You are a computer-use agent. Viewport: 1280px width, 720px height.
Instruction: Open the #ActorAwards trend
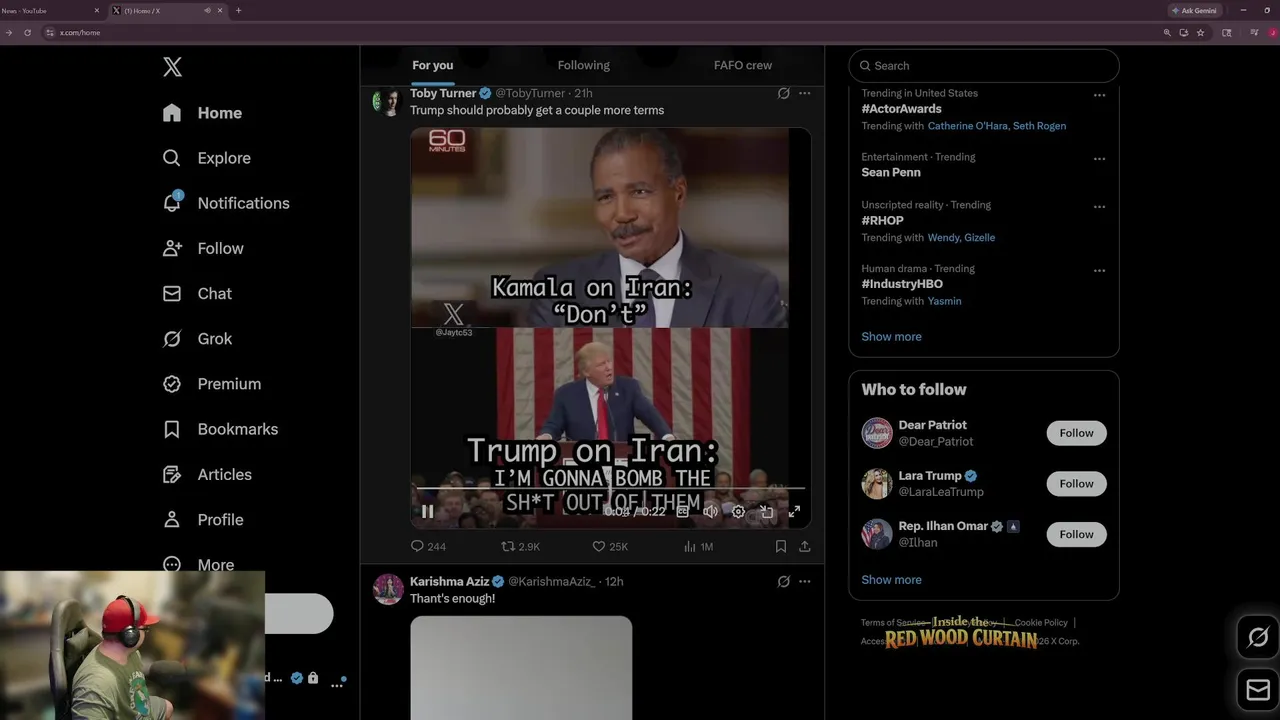[902, 109]
